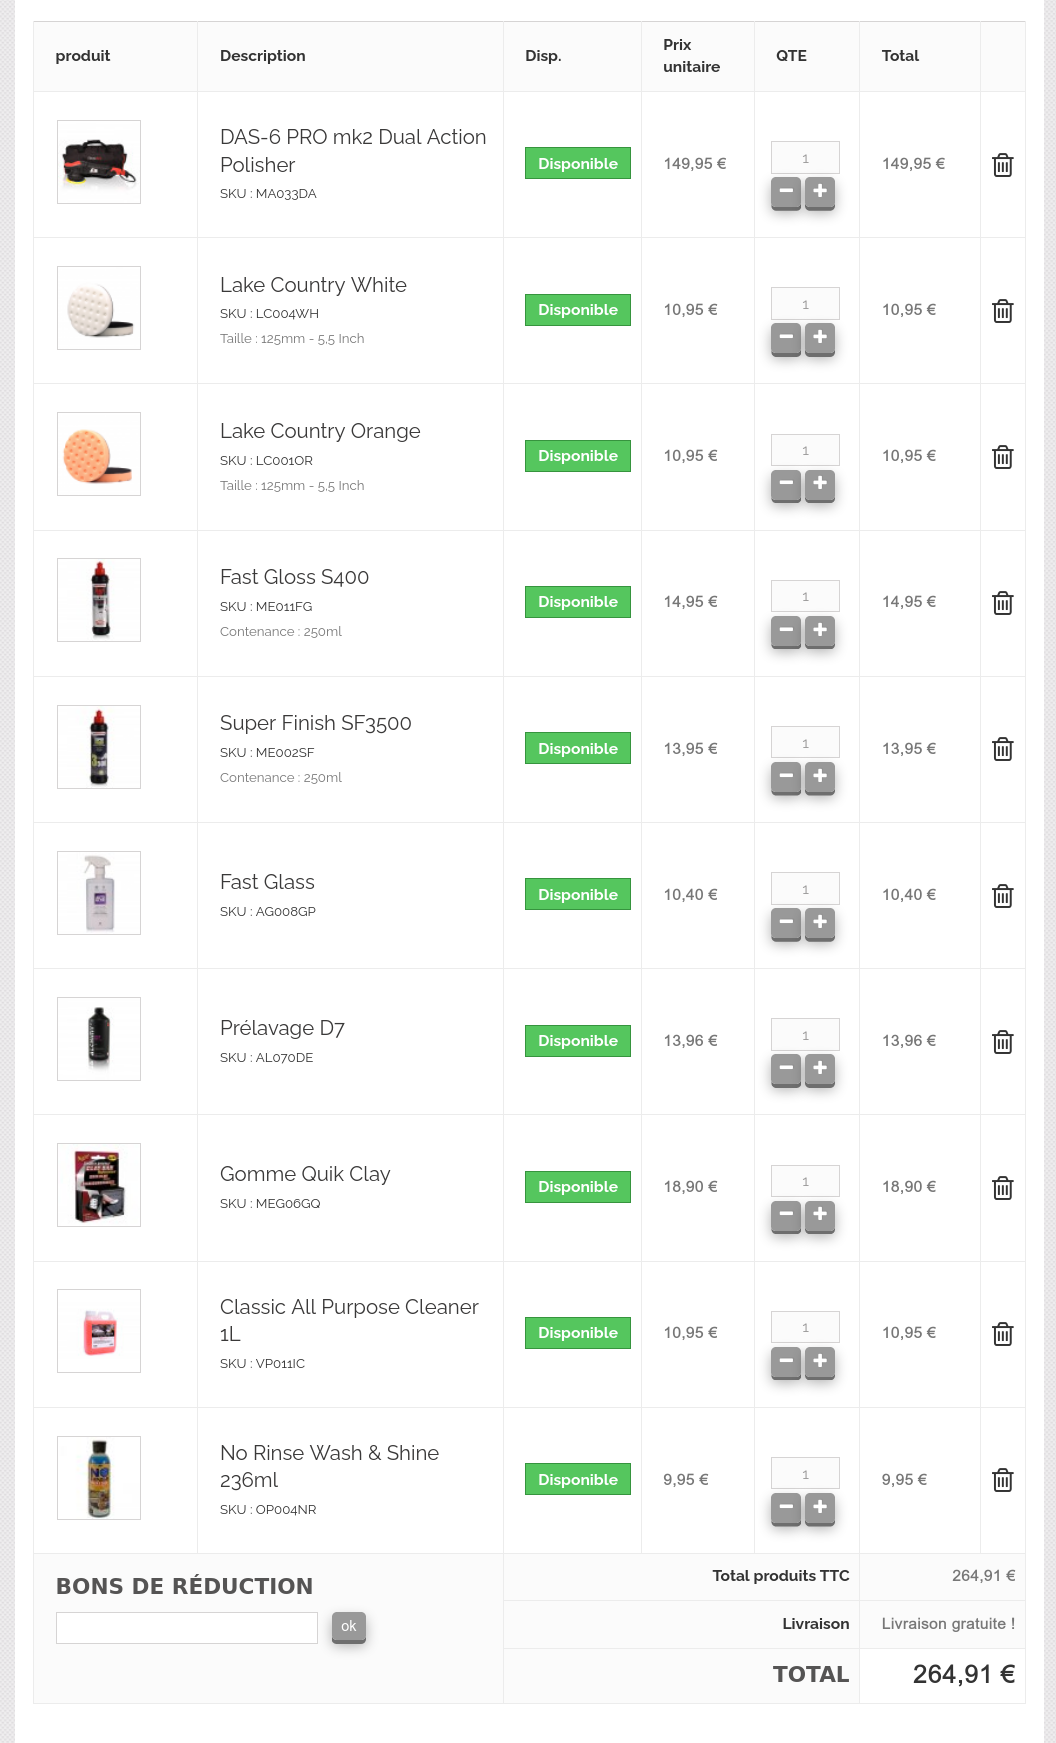
Task: Click the Lake Country Orange pad thumbnail
Action: click(99, 454)
